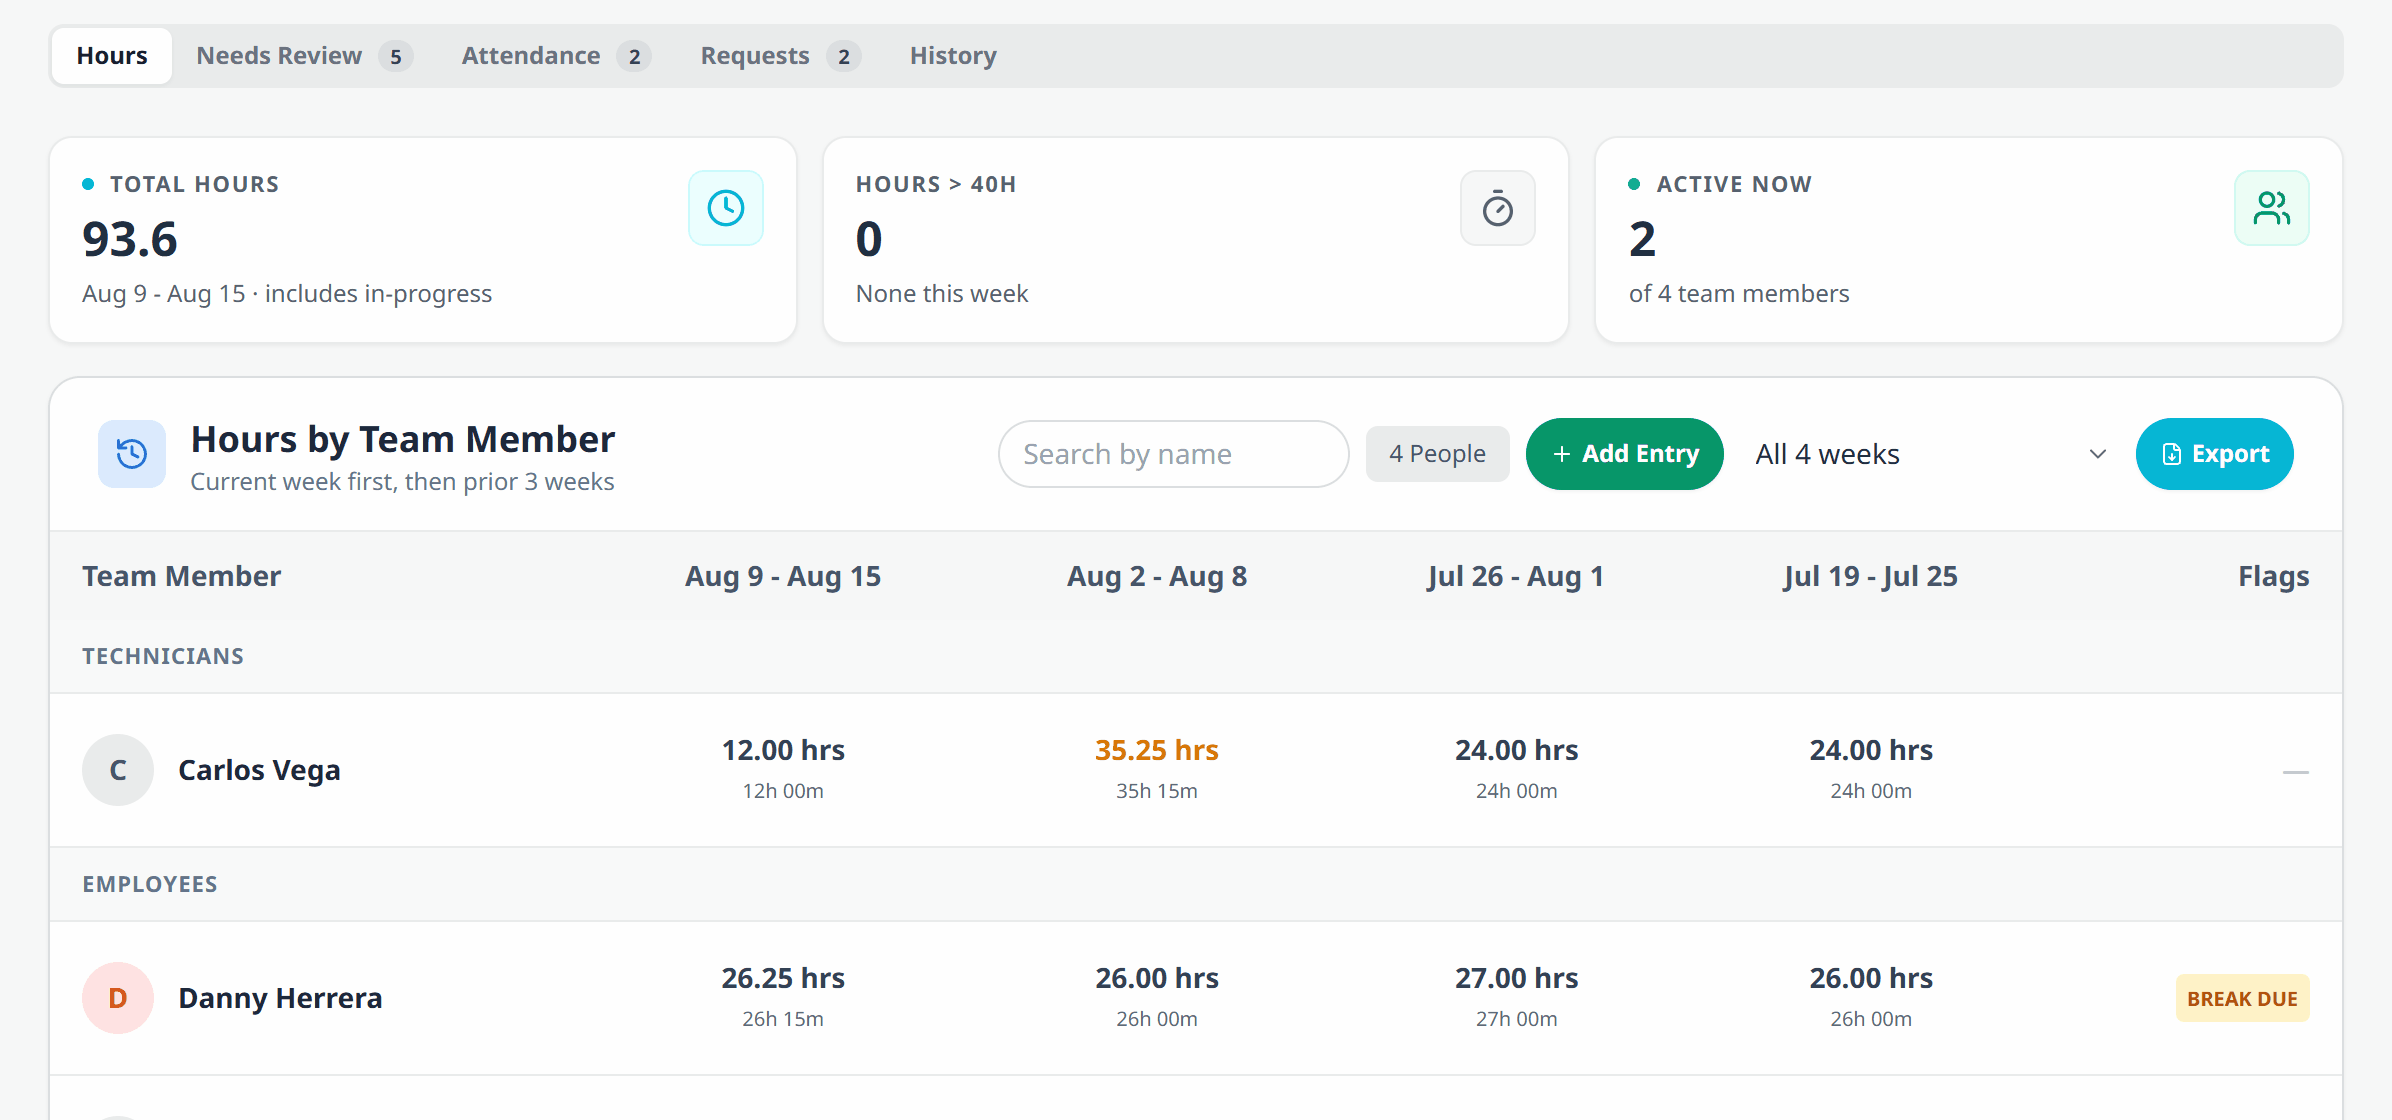Image resolution: width=2392 pixels, height=1120 pixels.
Task: Click the Team Member column header
Action: pos(182,576)
